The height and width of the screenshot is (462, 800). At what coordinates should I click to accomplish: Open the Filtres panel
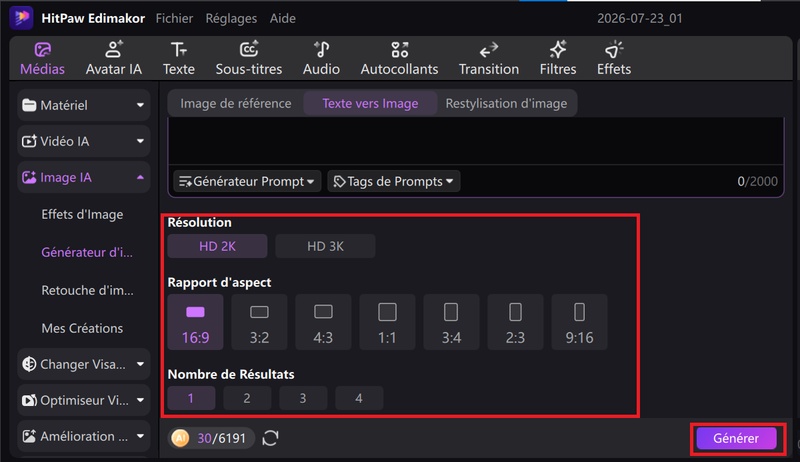[x=558, y=59]
